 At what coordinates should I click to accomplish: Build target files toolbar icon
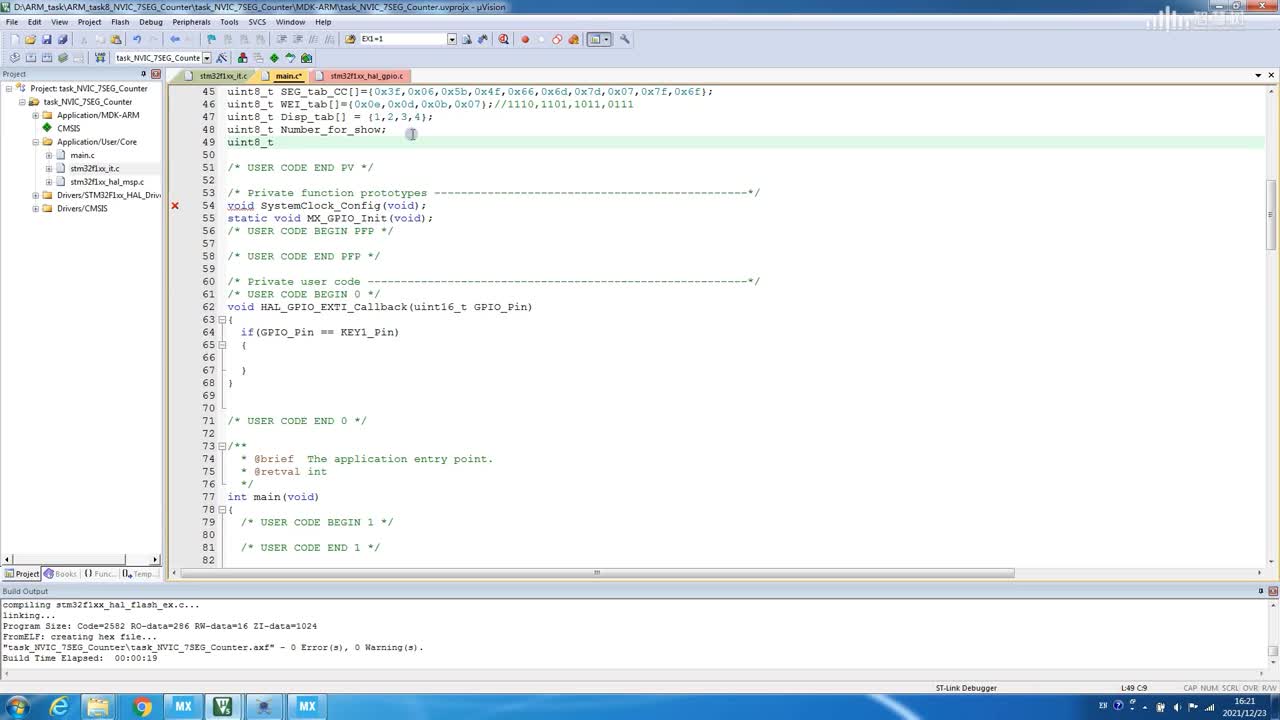pos(30,58)
